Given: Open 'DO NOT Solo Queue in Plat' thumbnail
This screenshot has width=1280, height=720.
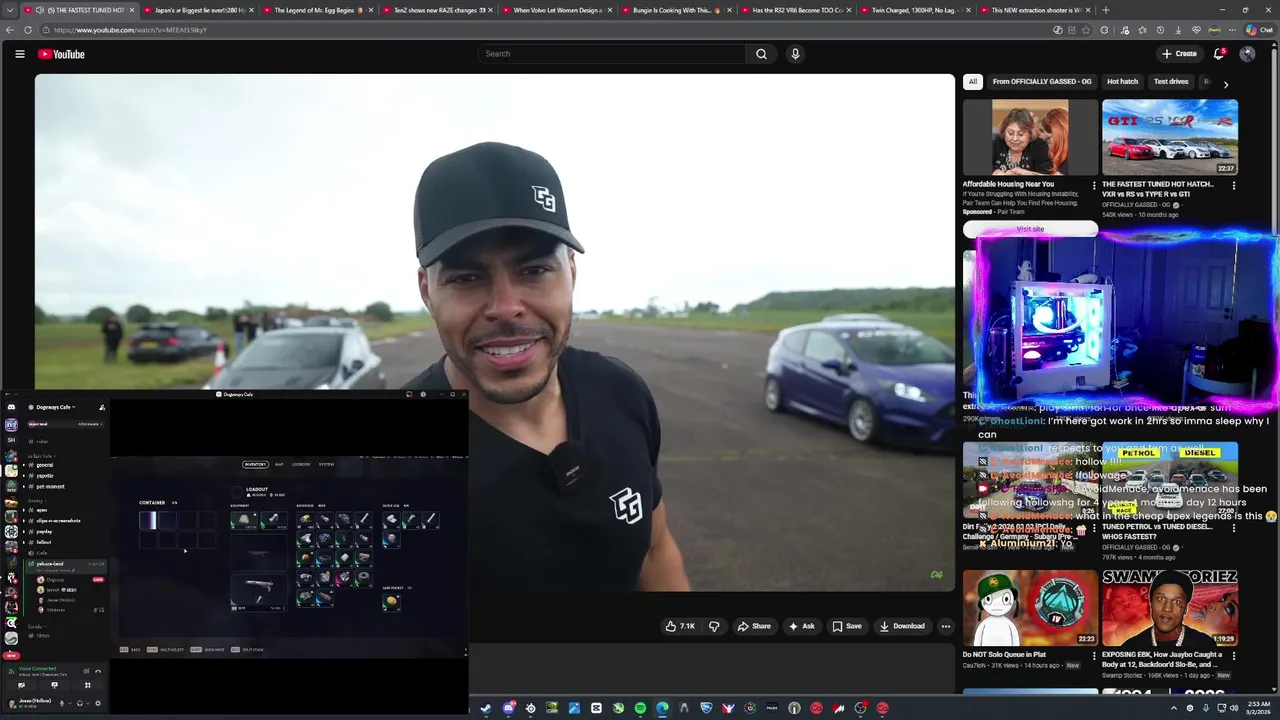Looking at the screenshot, I should pyautogui.click(x=1030, y=608).
